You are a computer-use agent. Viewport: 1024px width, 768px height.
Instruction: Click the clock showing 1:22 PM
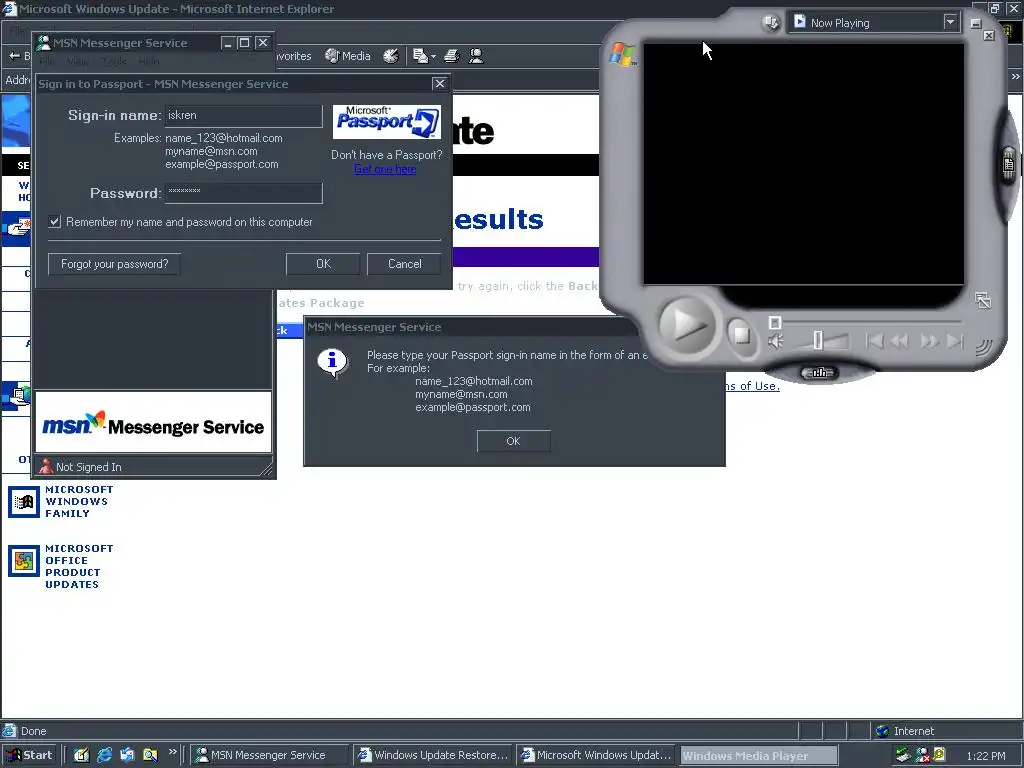point(985,756)
